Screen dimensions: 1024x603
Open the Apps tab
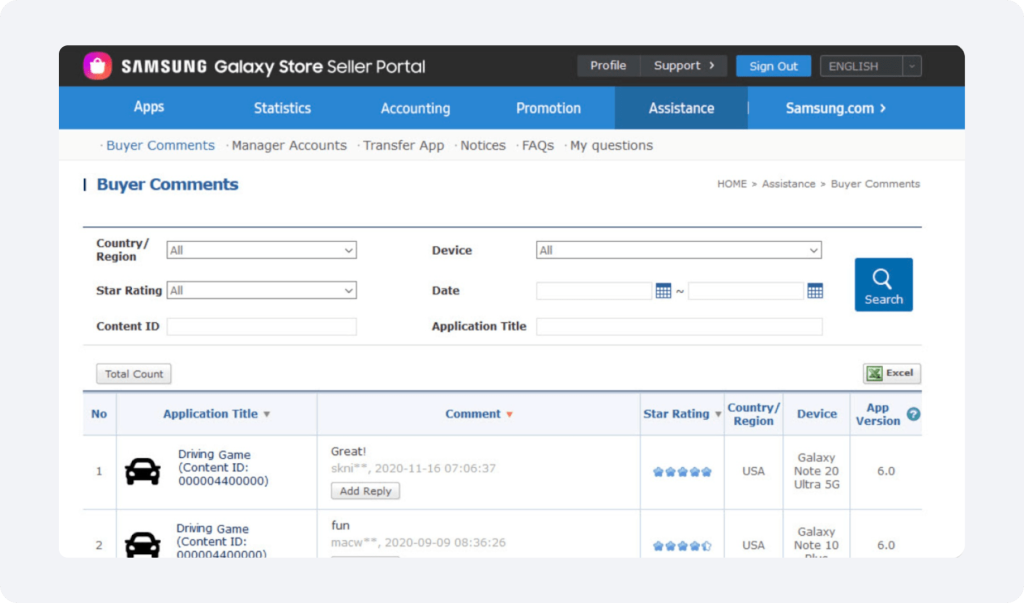click(149, 107)
